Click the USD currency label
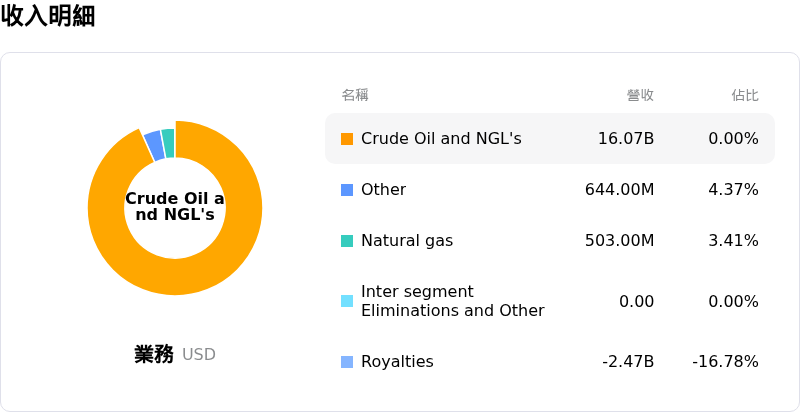 [199, 355]
